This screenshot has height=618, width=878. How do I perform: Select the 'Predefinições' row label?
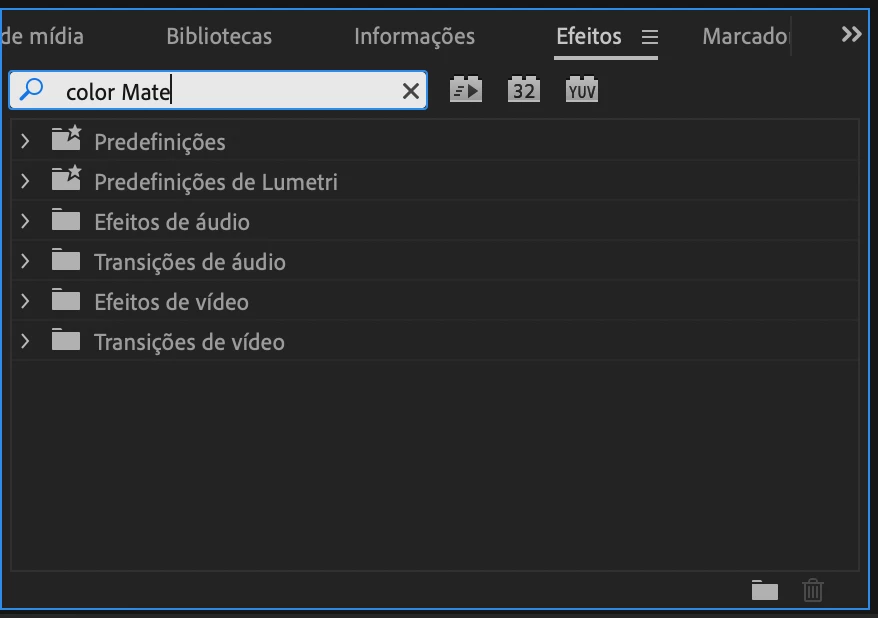pos(160,142)
